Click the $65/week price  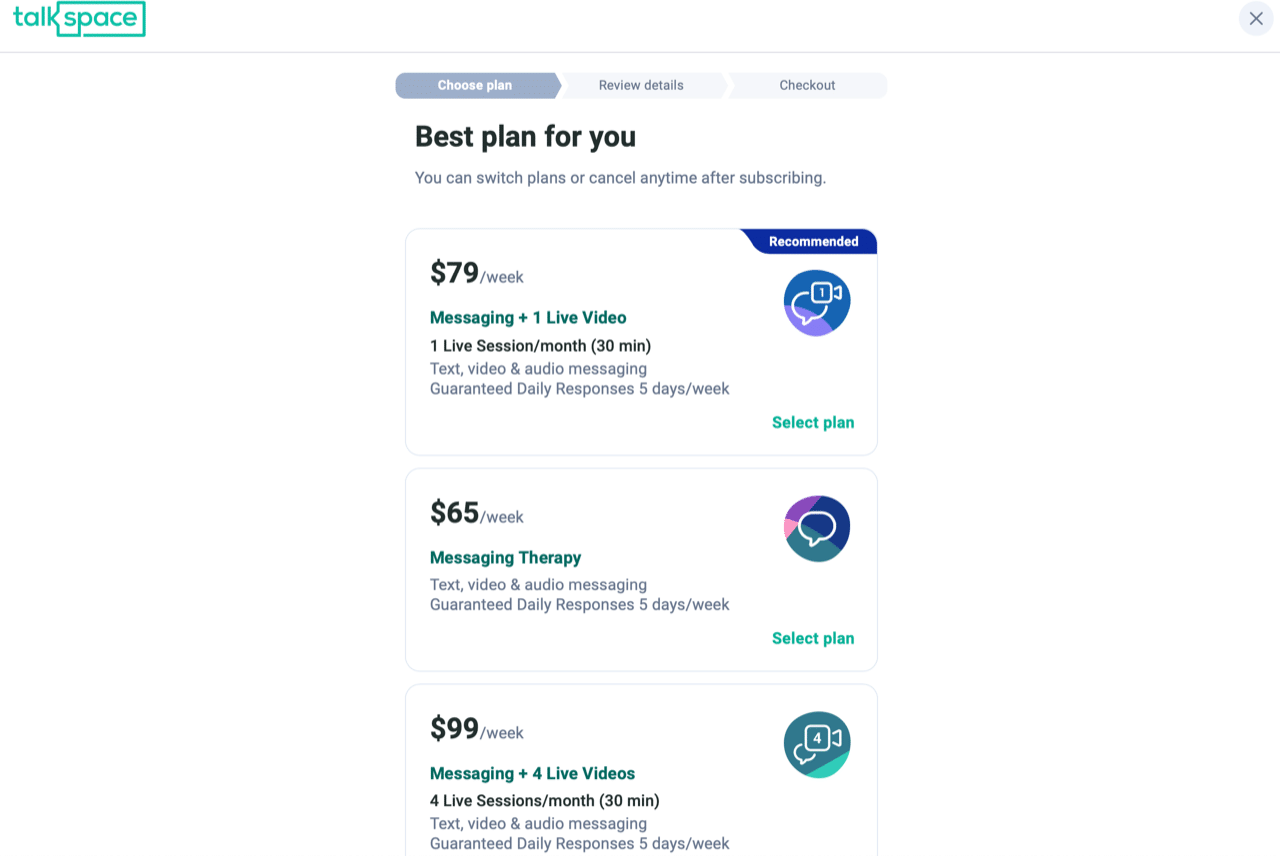click(477, 513)
